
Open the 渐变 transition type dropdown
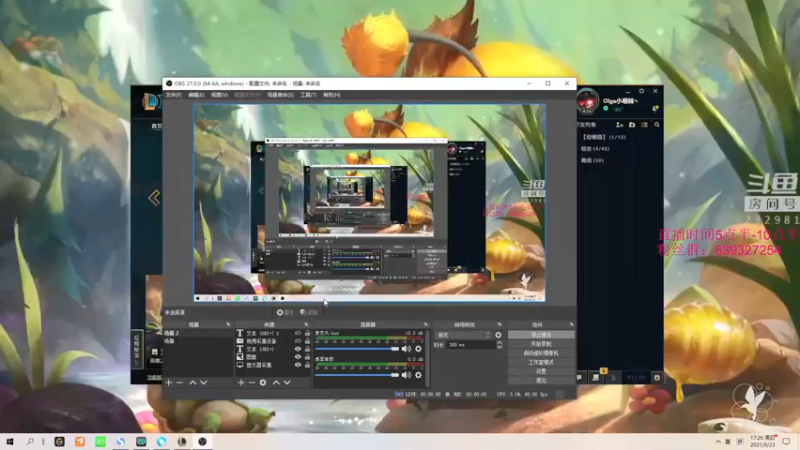pyautogui.click(x=464, y=335)
